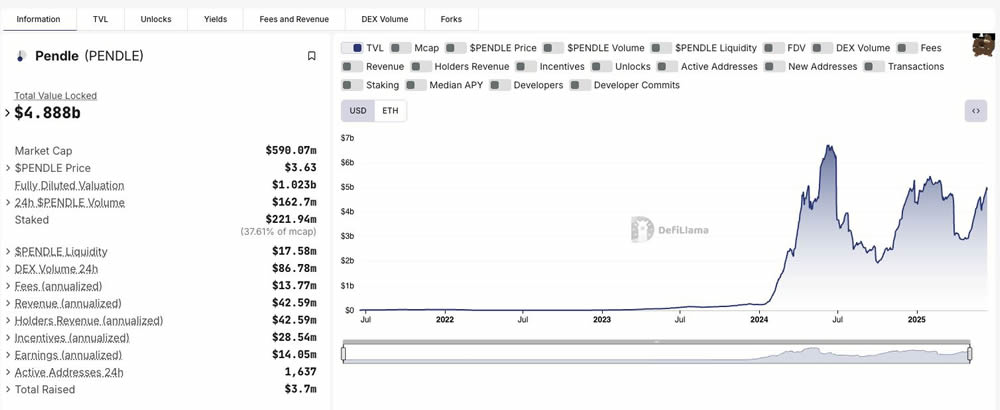Screen dimensions: 1000x410
Task: Select USD chart denomination
Action: (357, 110)
